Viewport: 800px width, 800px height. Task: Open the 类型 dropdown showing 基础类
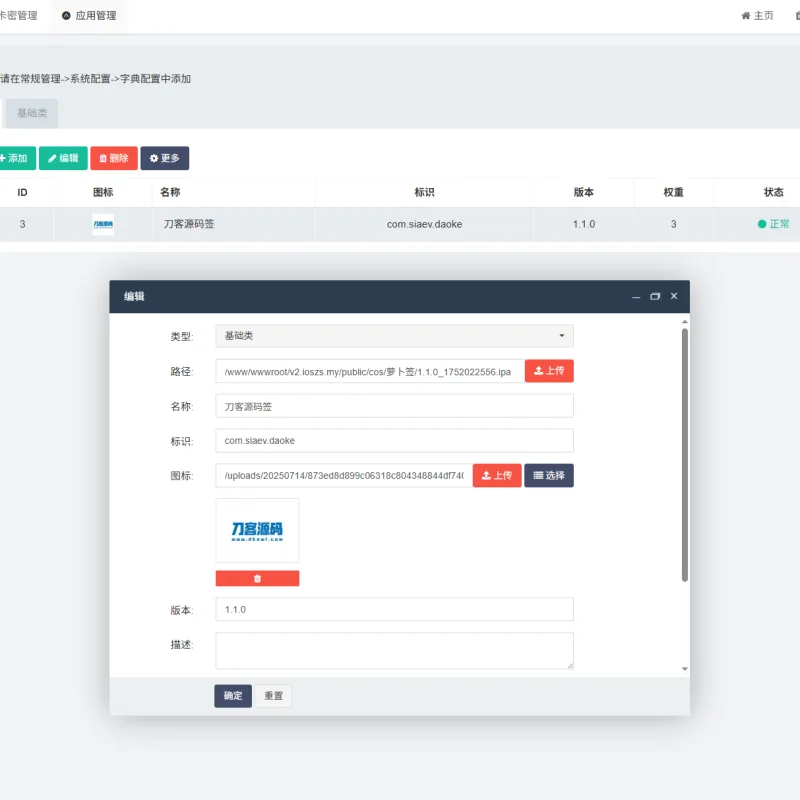coord(394,336)
